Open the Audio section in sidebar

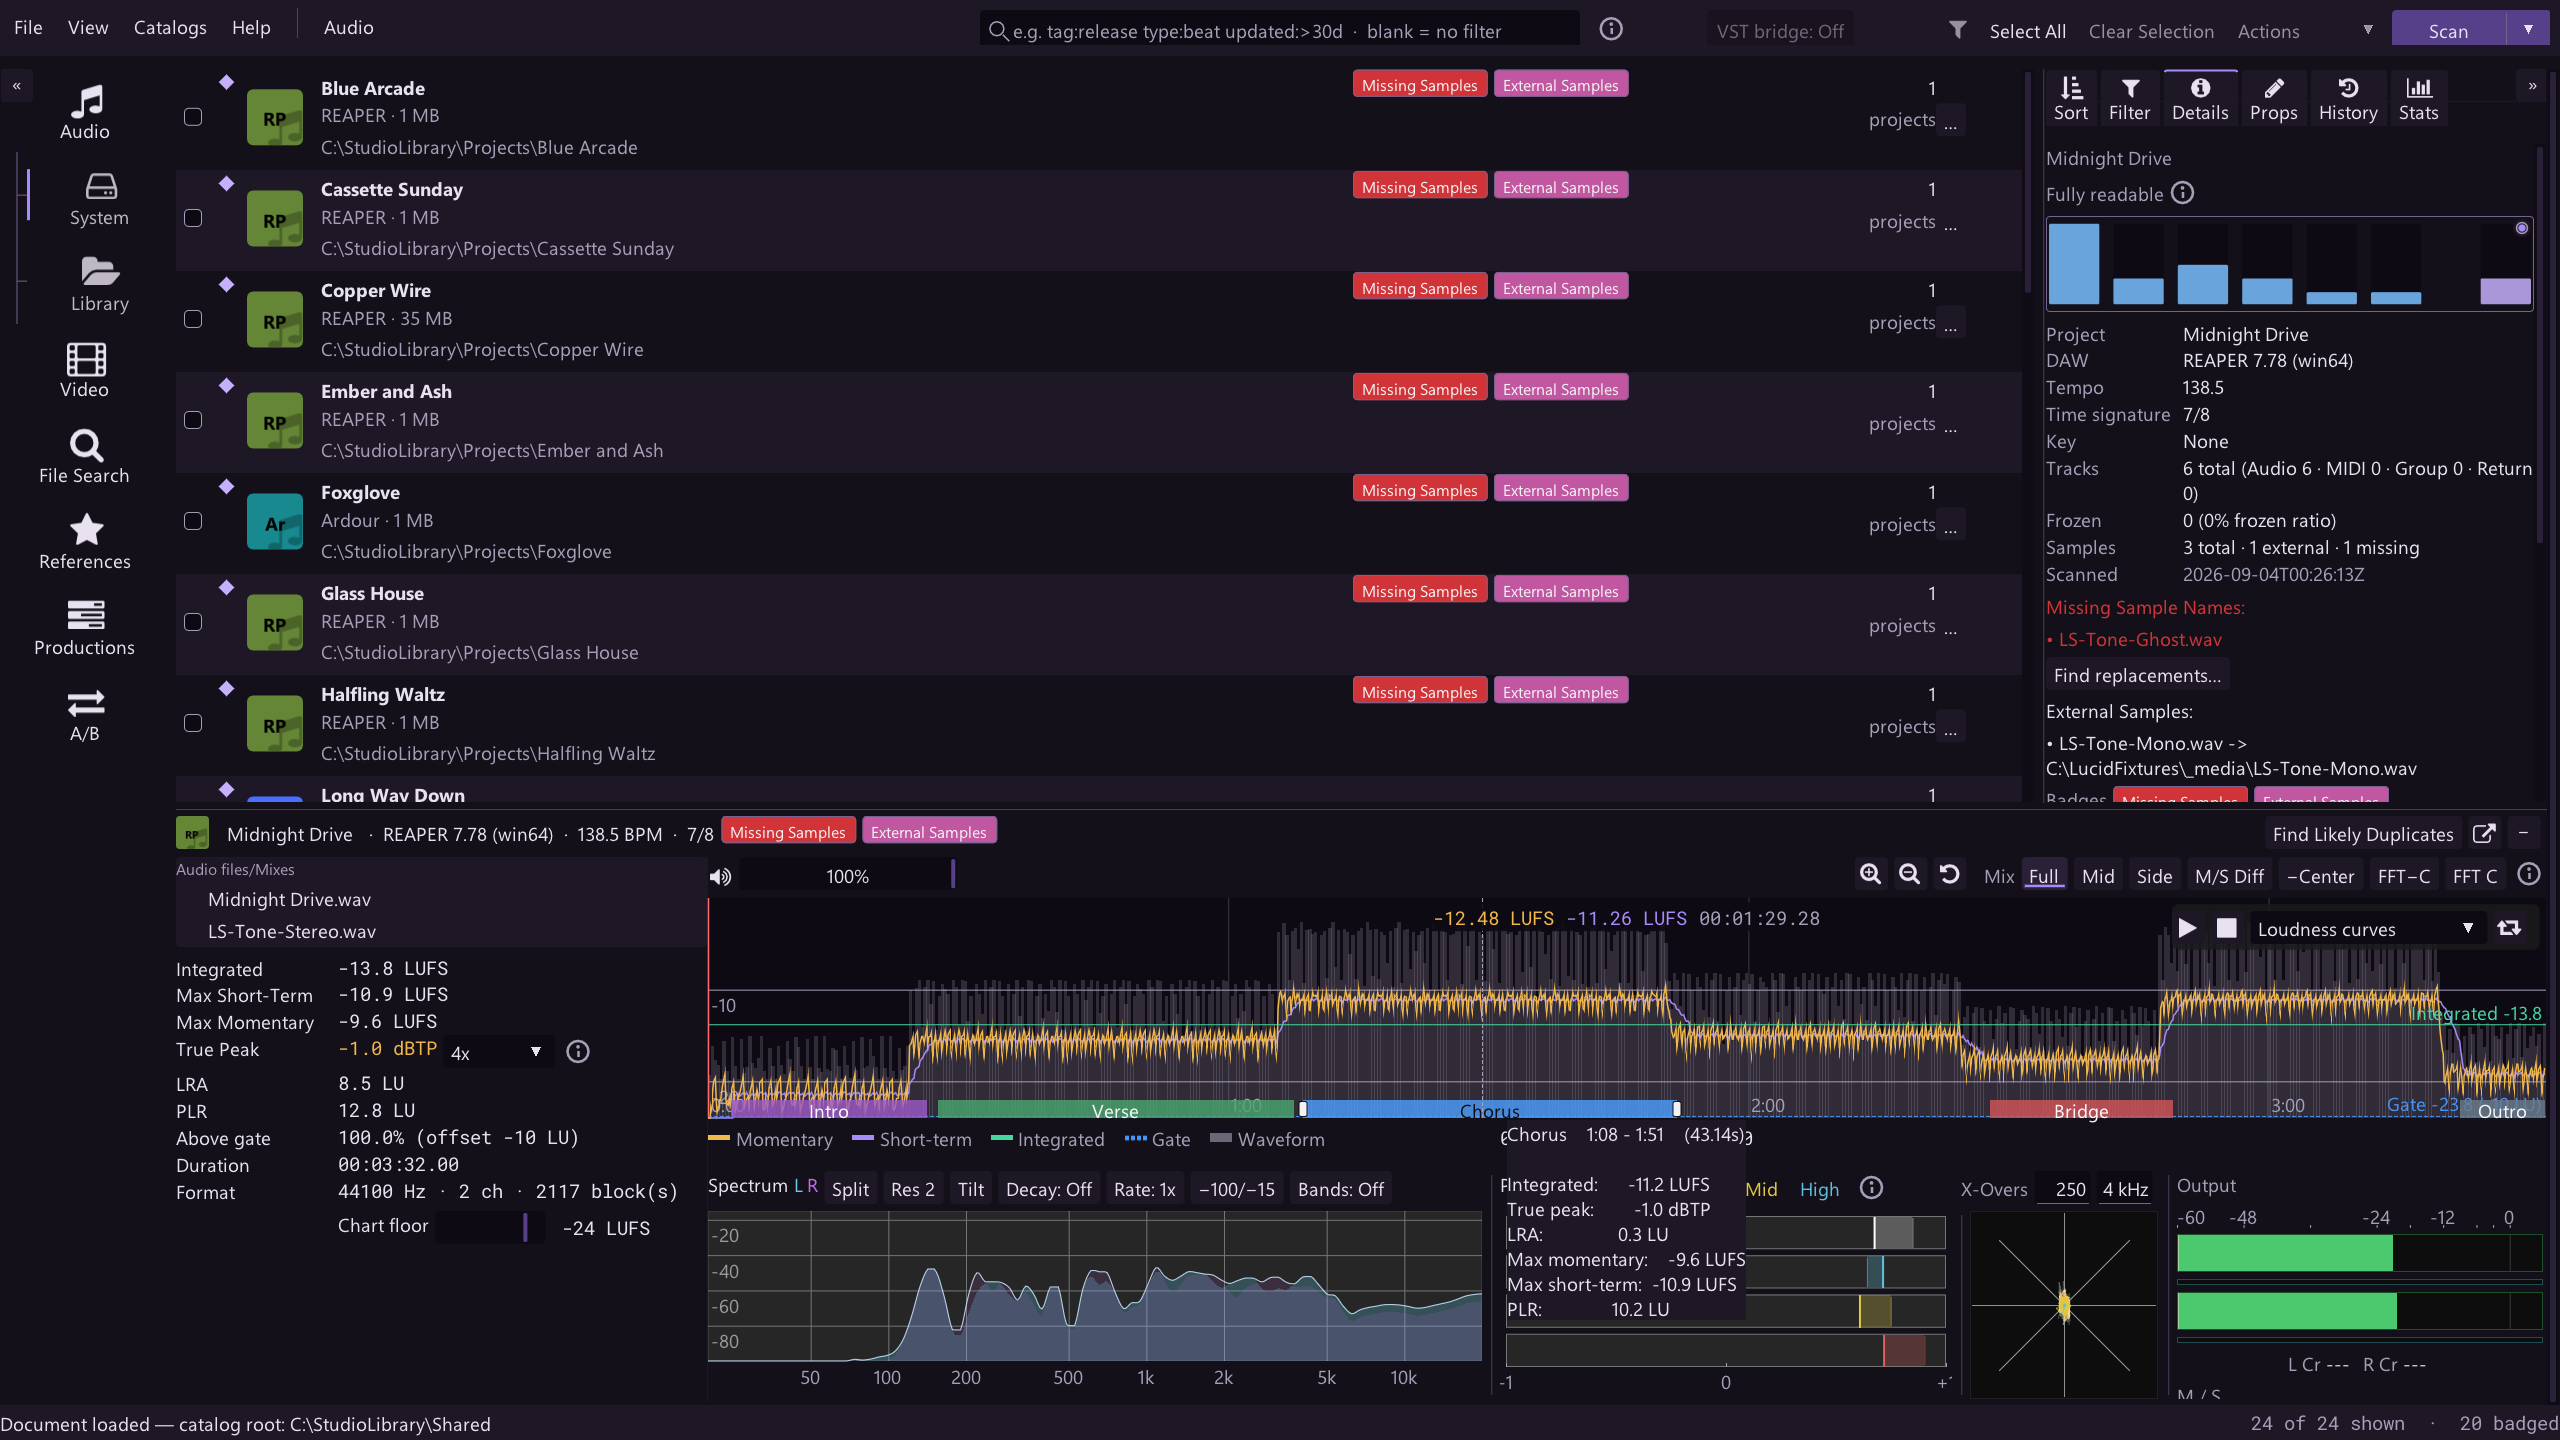point(85,111)
